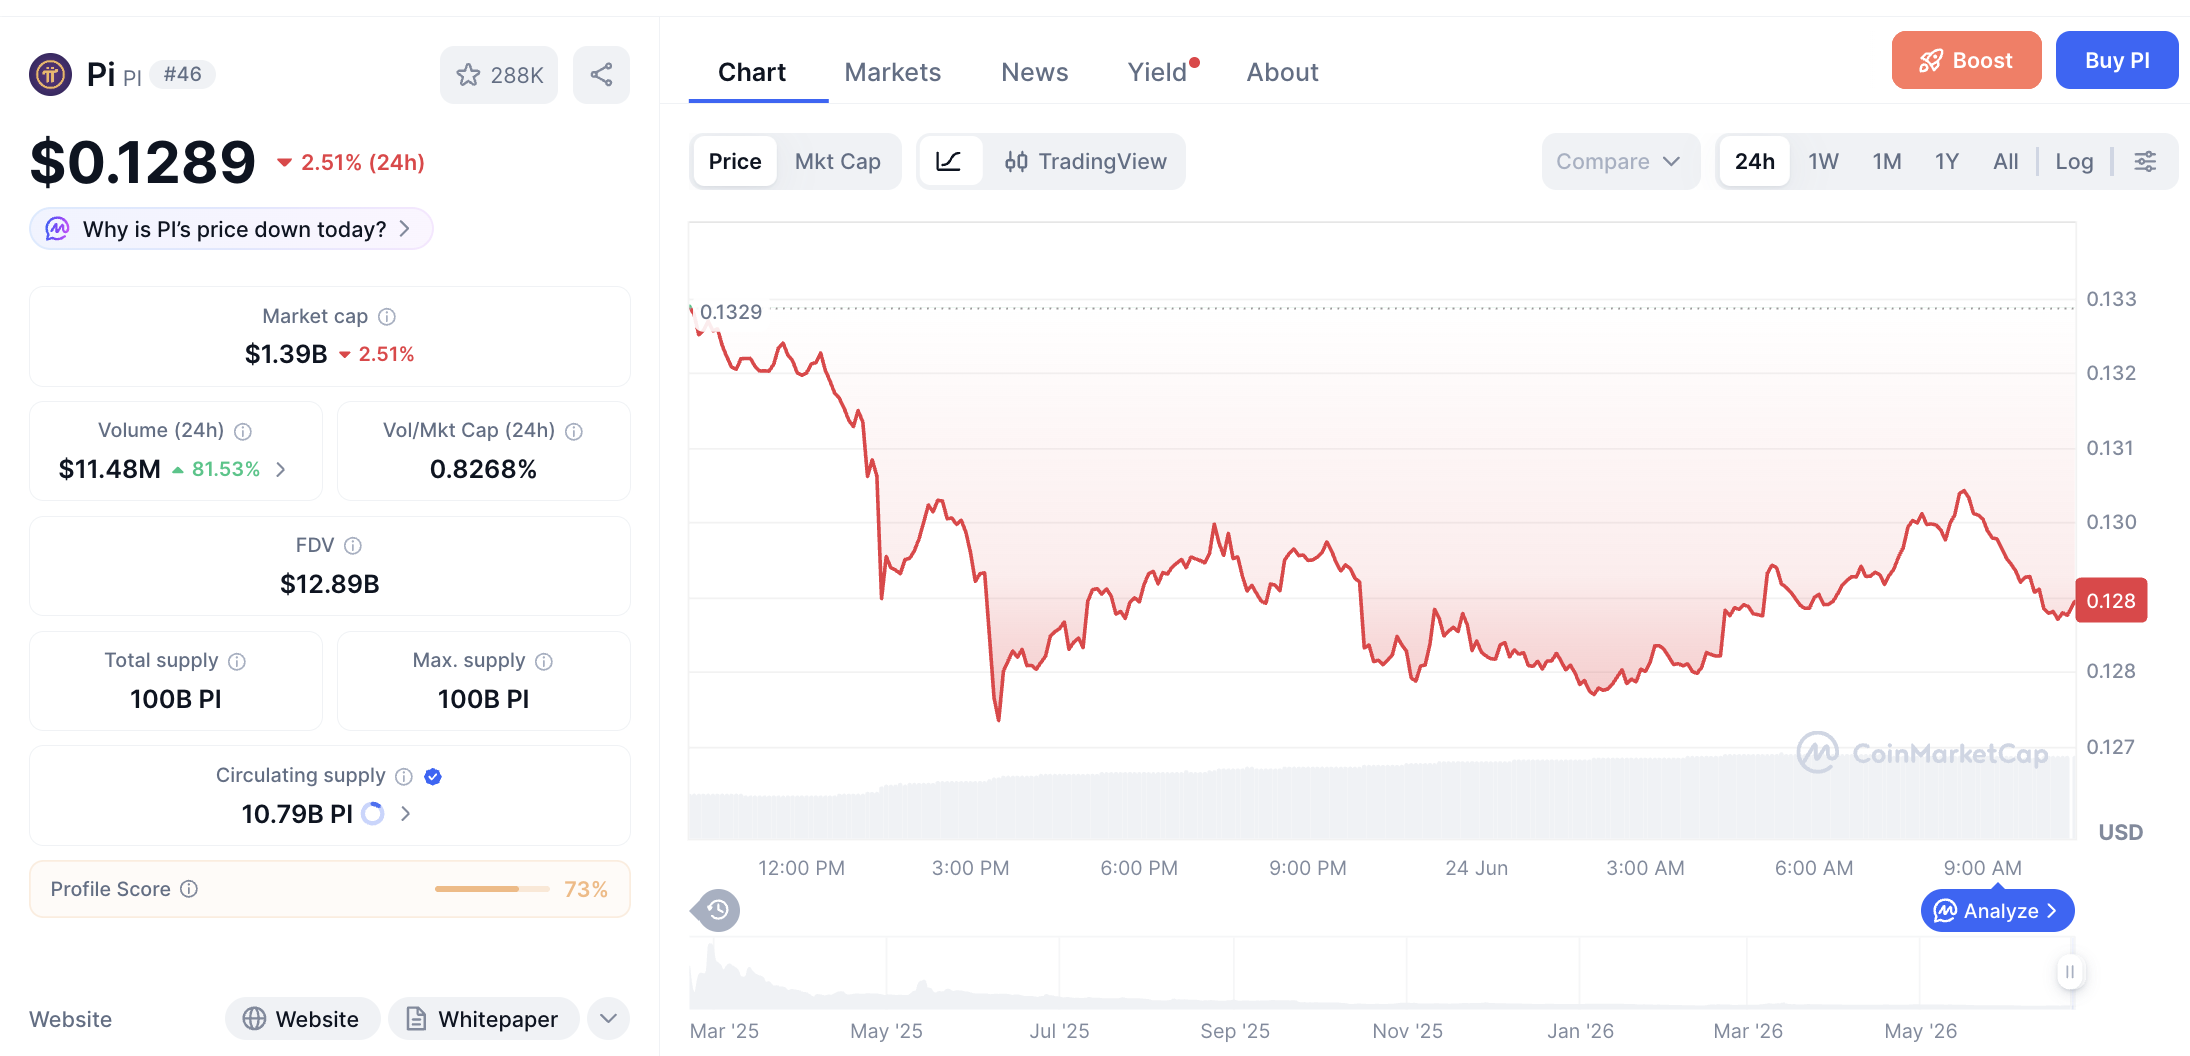Click the $12.89B FDV value
Viewport: 2190px width, 1056px height.
pos(329,584)
